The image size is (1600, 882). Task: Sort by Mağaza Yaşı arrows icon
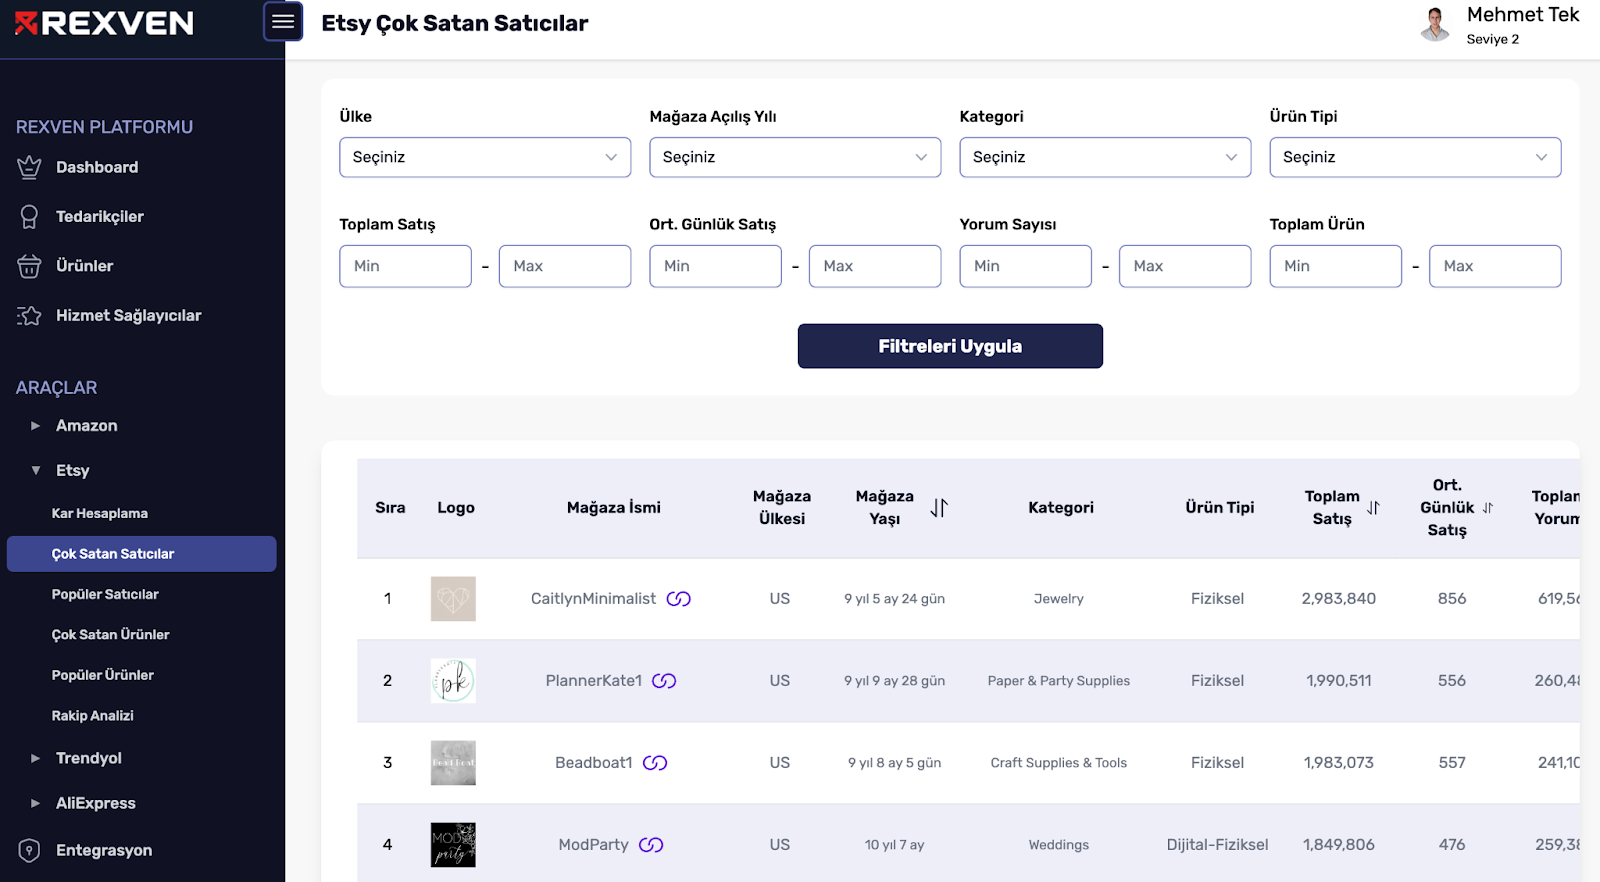point(939,508)
